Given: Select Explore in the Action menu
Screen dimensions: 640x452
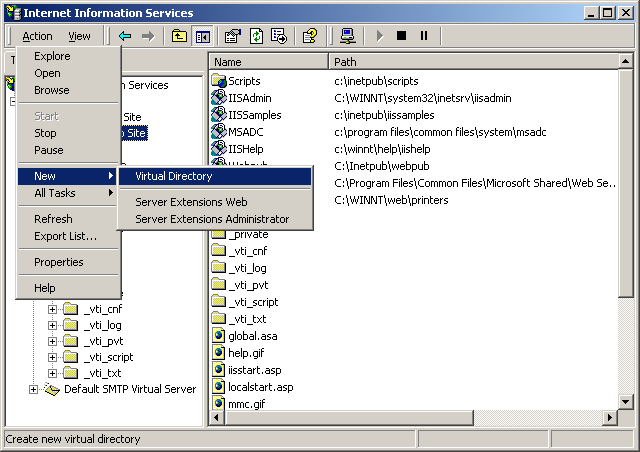Looking at the screenshot, I should click(68, 56).
